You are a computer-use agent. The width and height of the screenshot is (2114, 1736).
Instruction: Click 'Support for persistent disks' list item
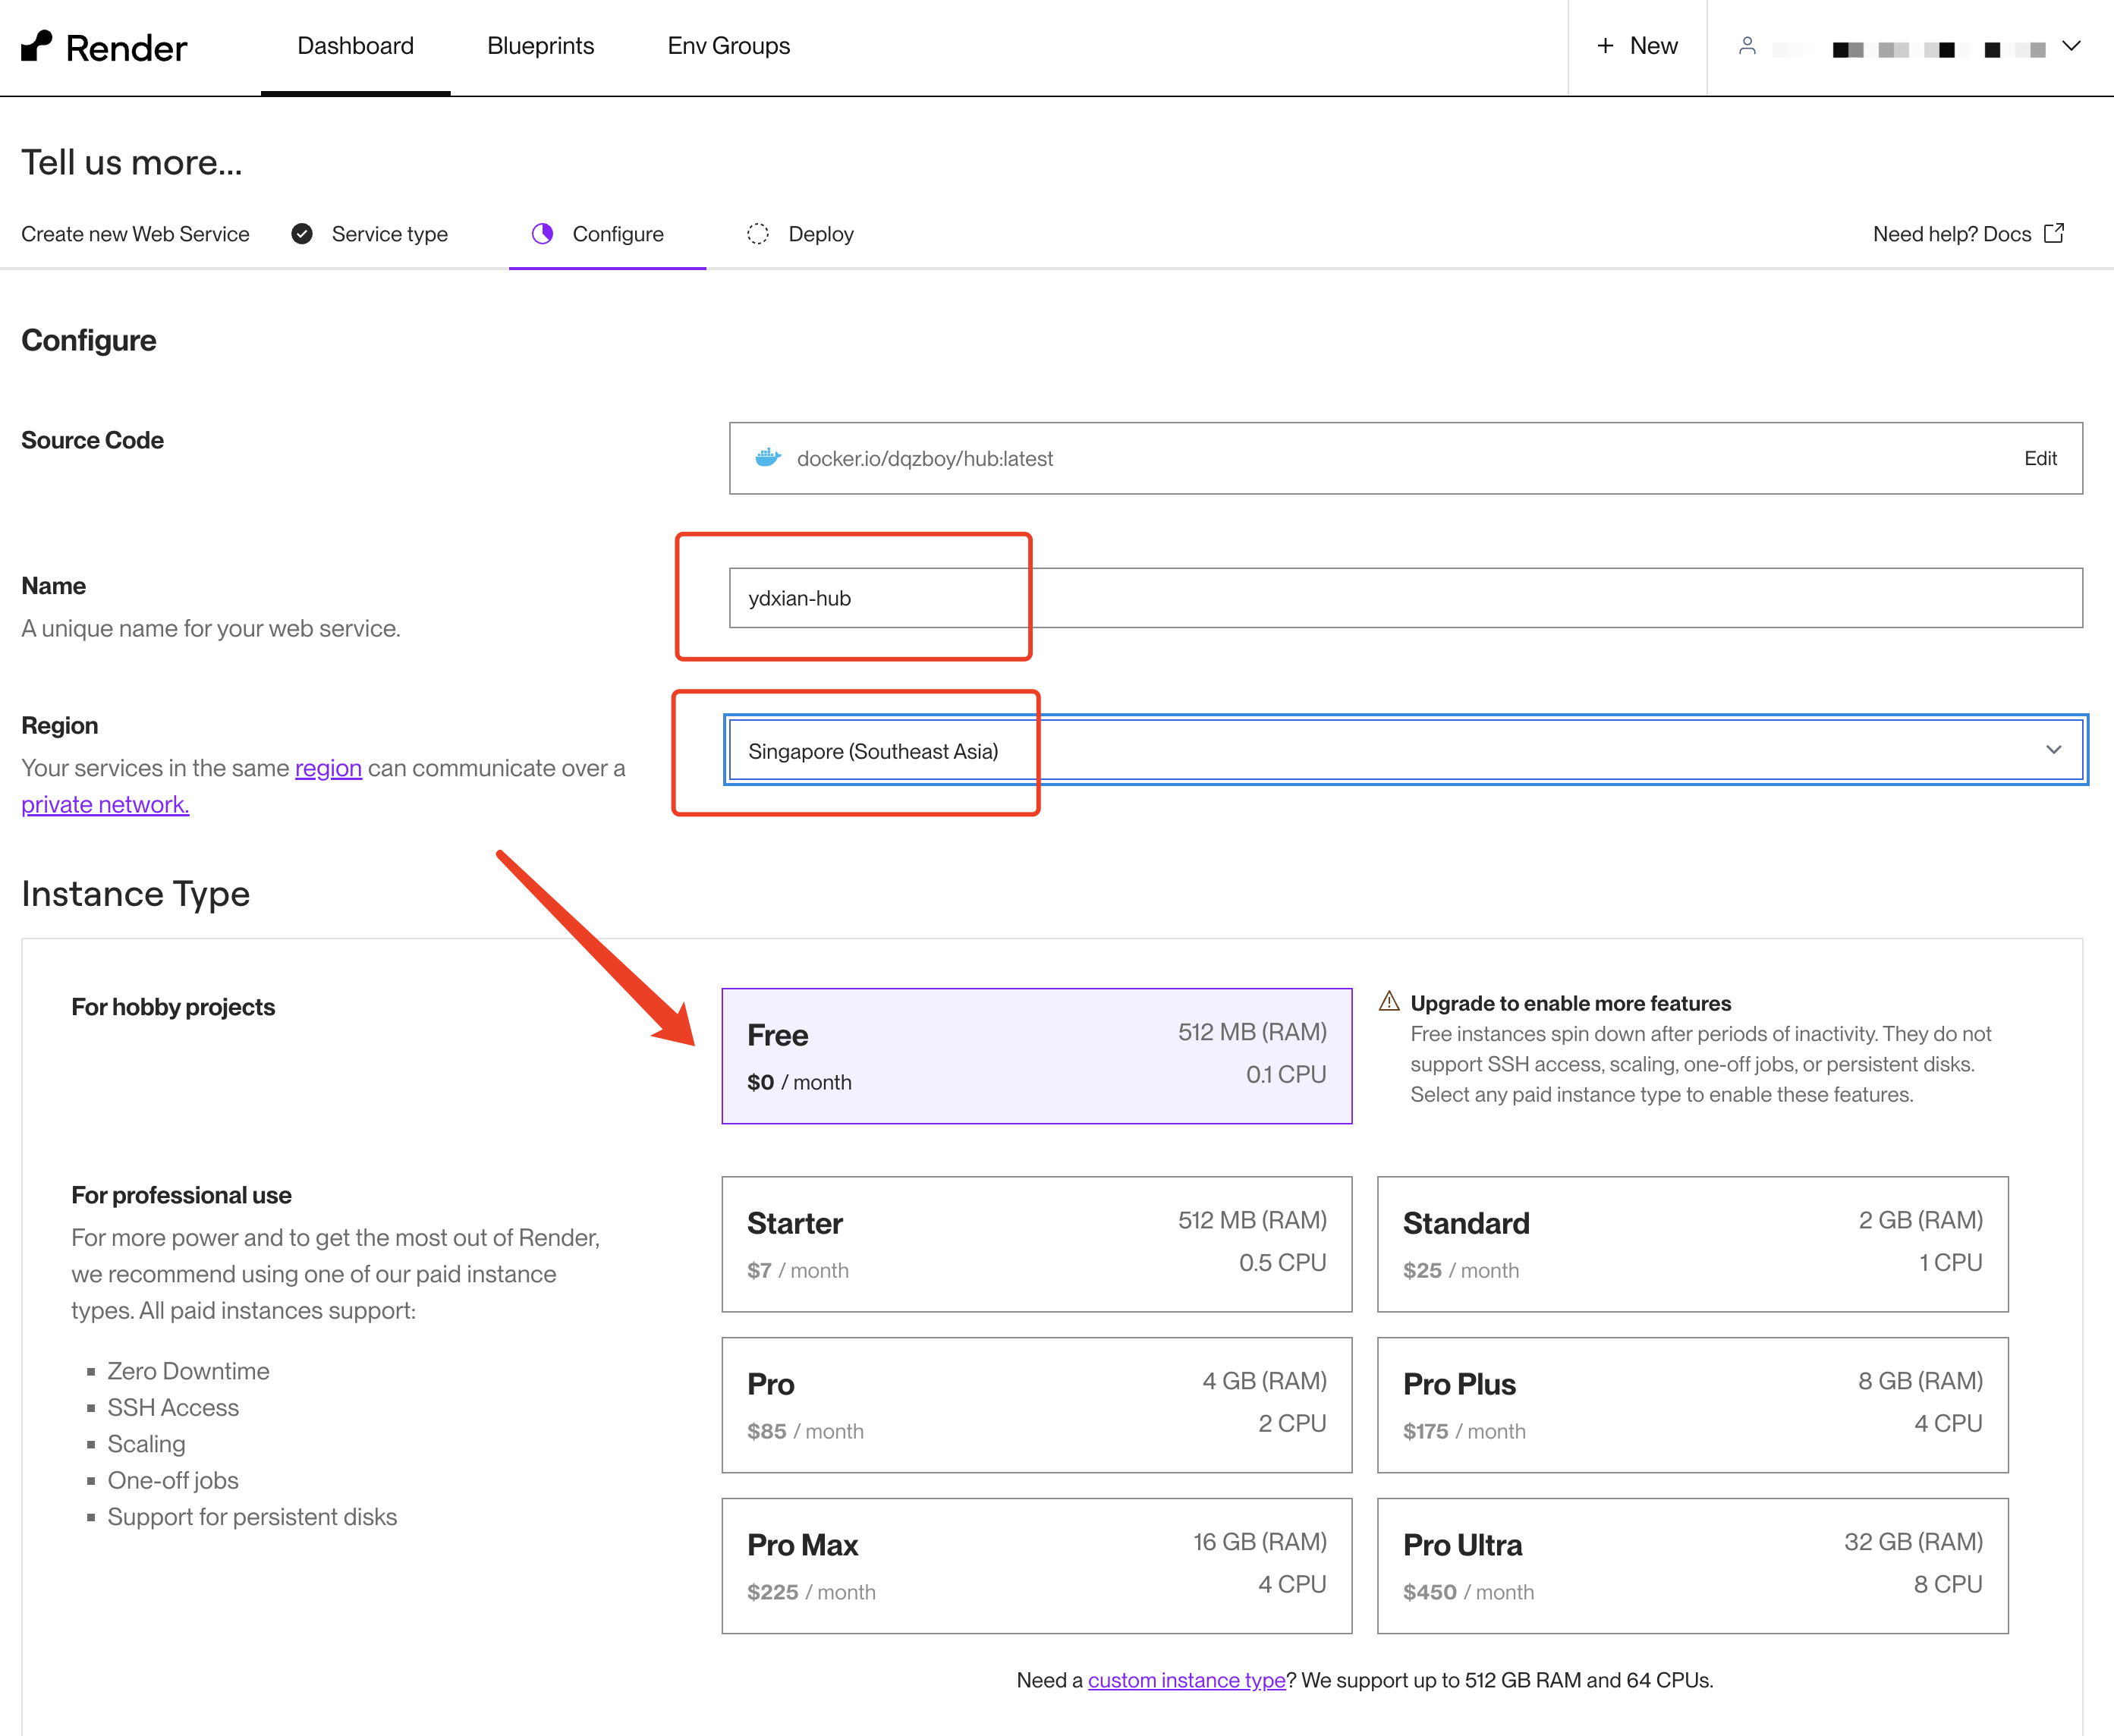[x=252, y=1517]
